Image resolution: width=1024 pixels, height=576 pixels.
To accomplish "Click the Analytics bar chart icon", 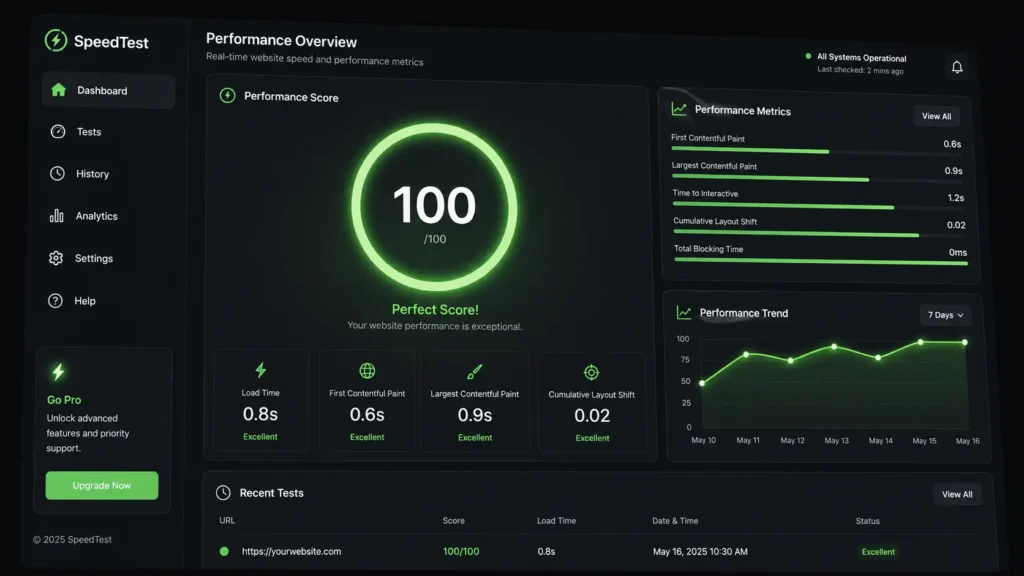I will tap(56, 216).
